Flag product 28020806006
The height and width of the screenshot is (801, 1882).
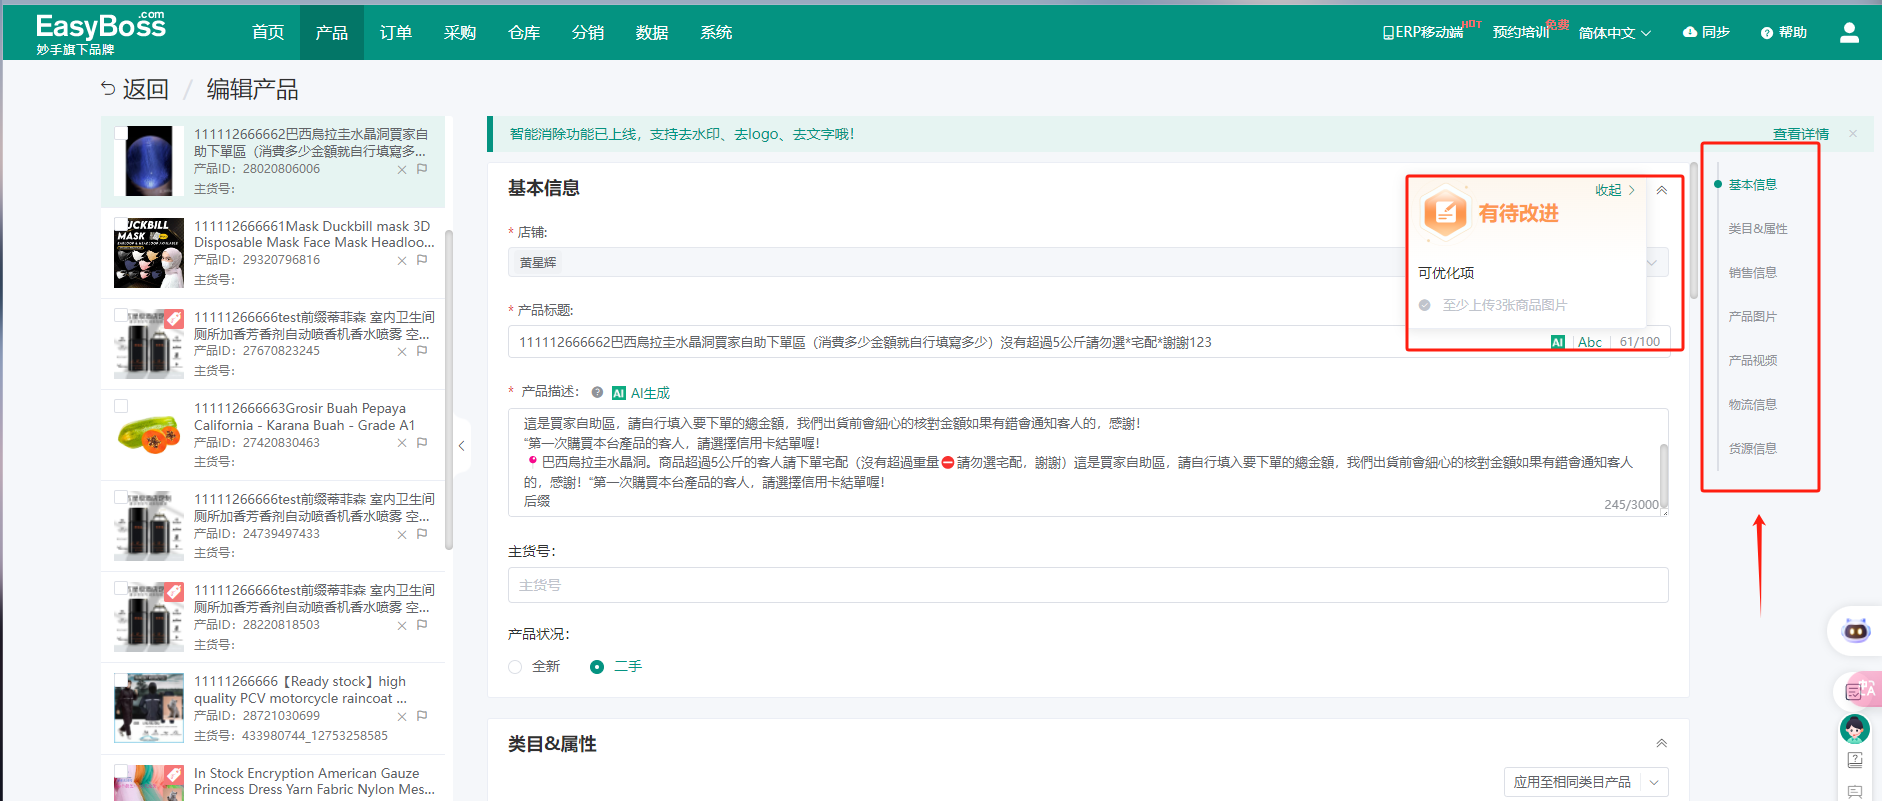[422, 169]
